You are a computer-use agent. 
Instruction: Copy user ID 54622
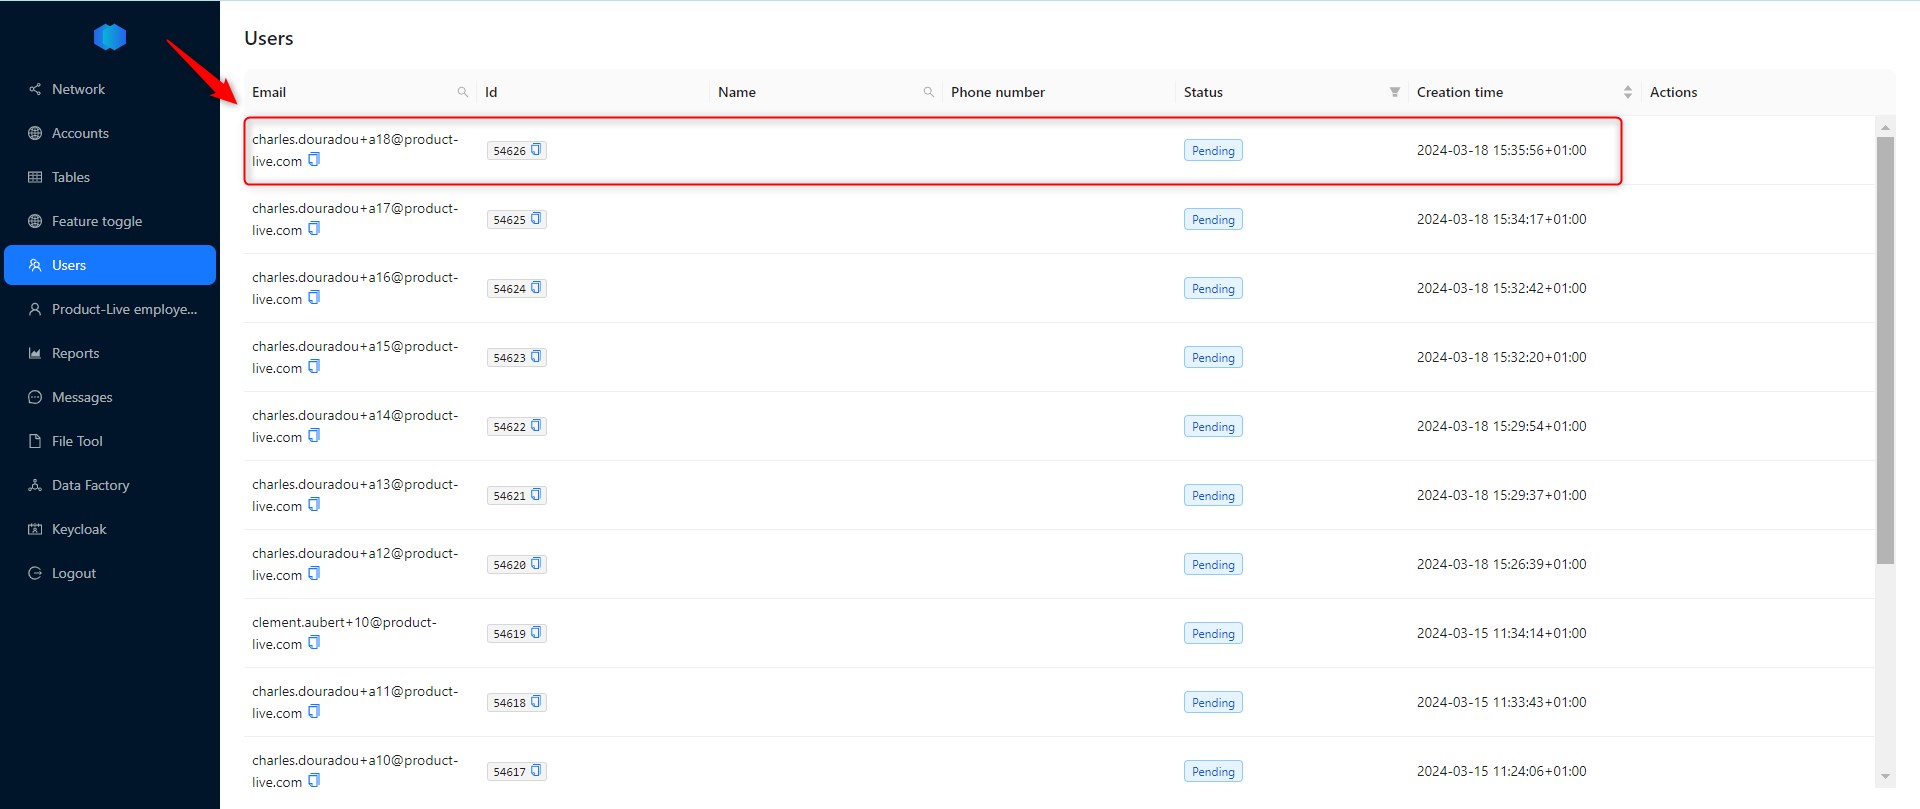536,426
